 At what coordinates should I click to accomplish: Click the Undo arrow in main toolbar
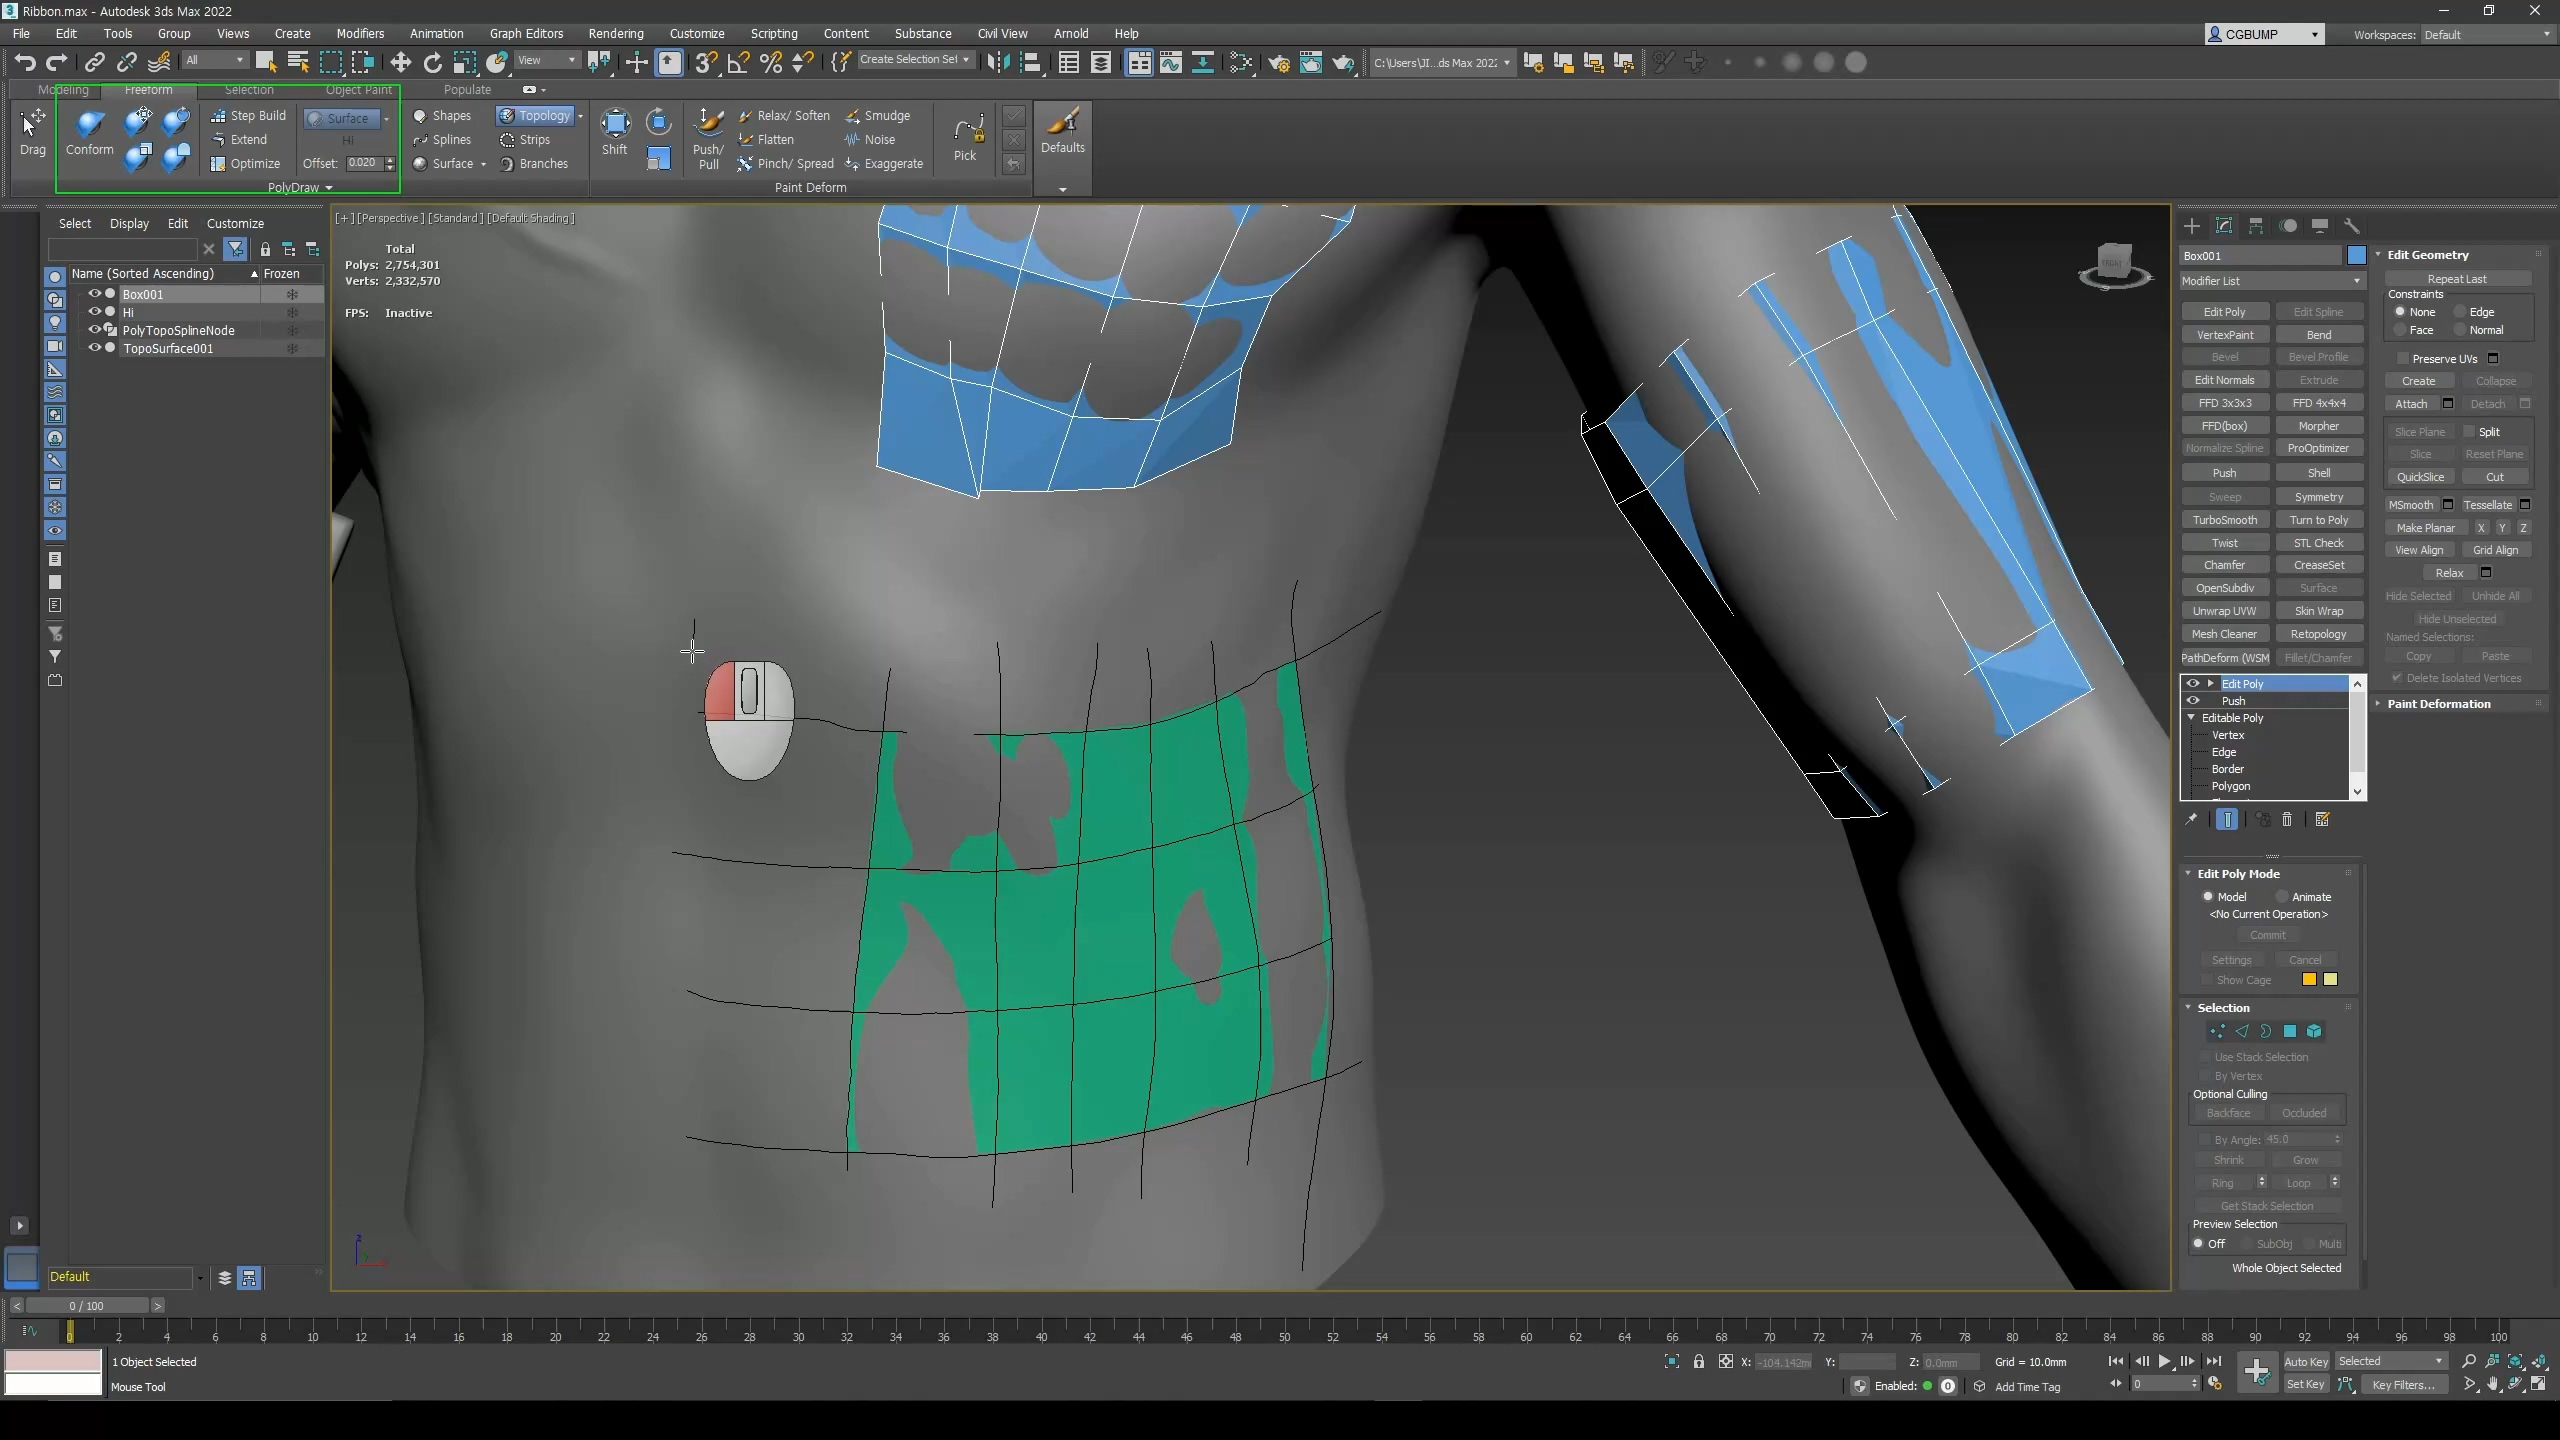point(24,62)
